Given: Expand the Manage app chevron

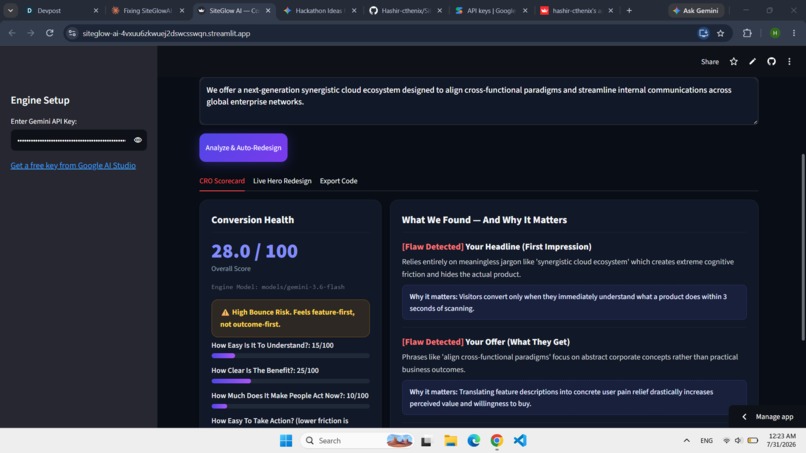Looking at the screenshot, I should [x=744, y=417].
